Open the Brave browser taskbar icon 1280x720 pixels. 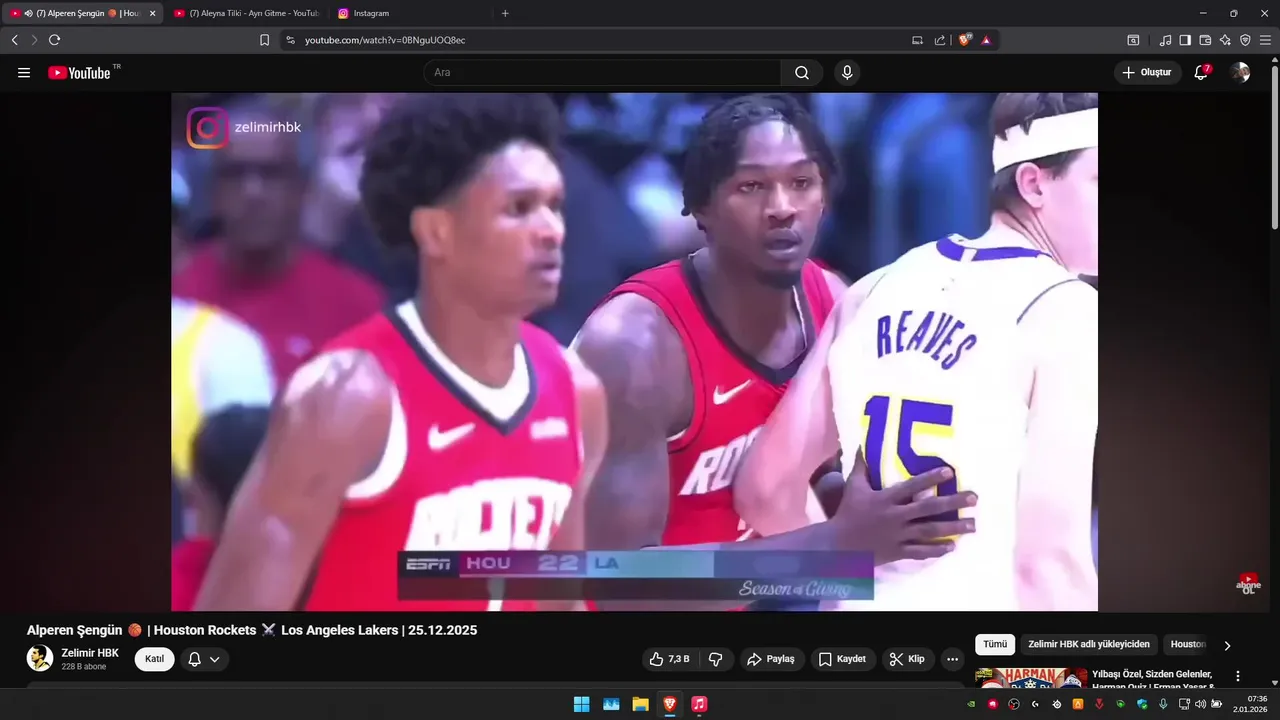click(670, 704)
